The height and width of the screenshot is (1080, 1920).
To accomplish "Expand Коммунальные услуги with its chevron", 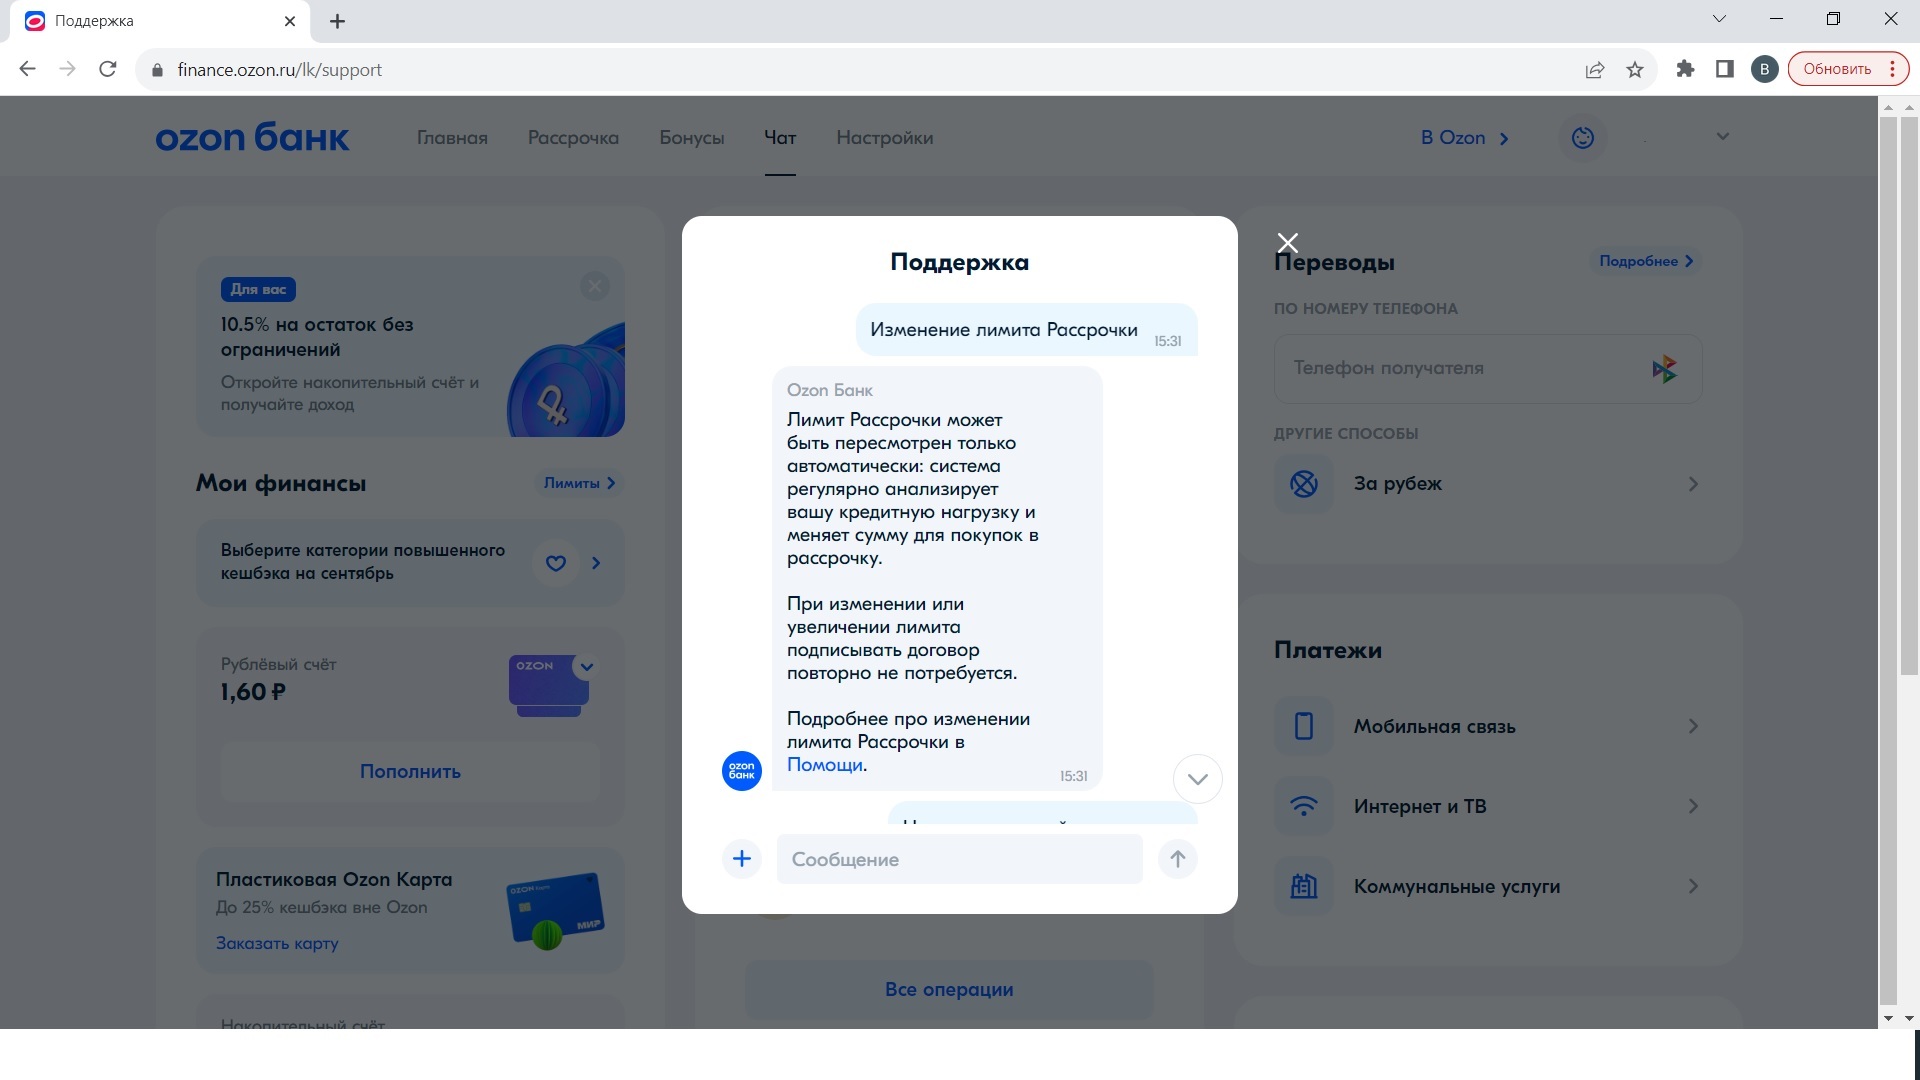I will tap(1693, 886).
